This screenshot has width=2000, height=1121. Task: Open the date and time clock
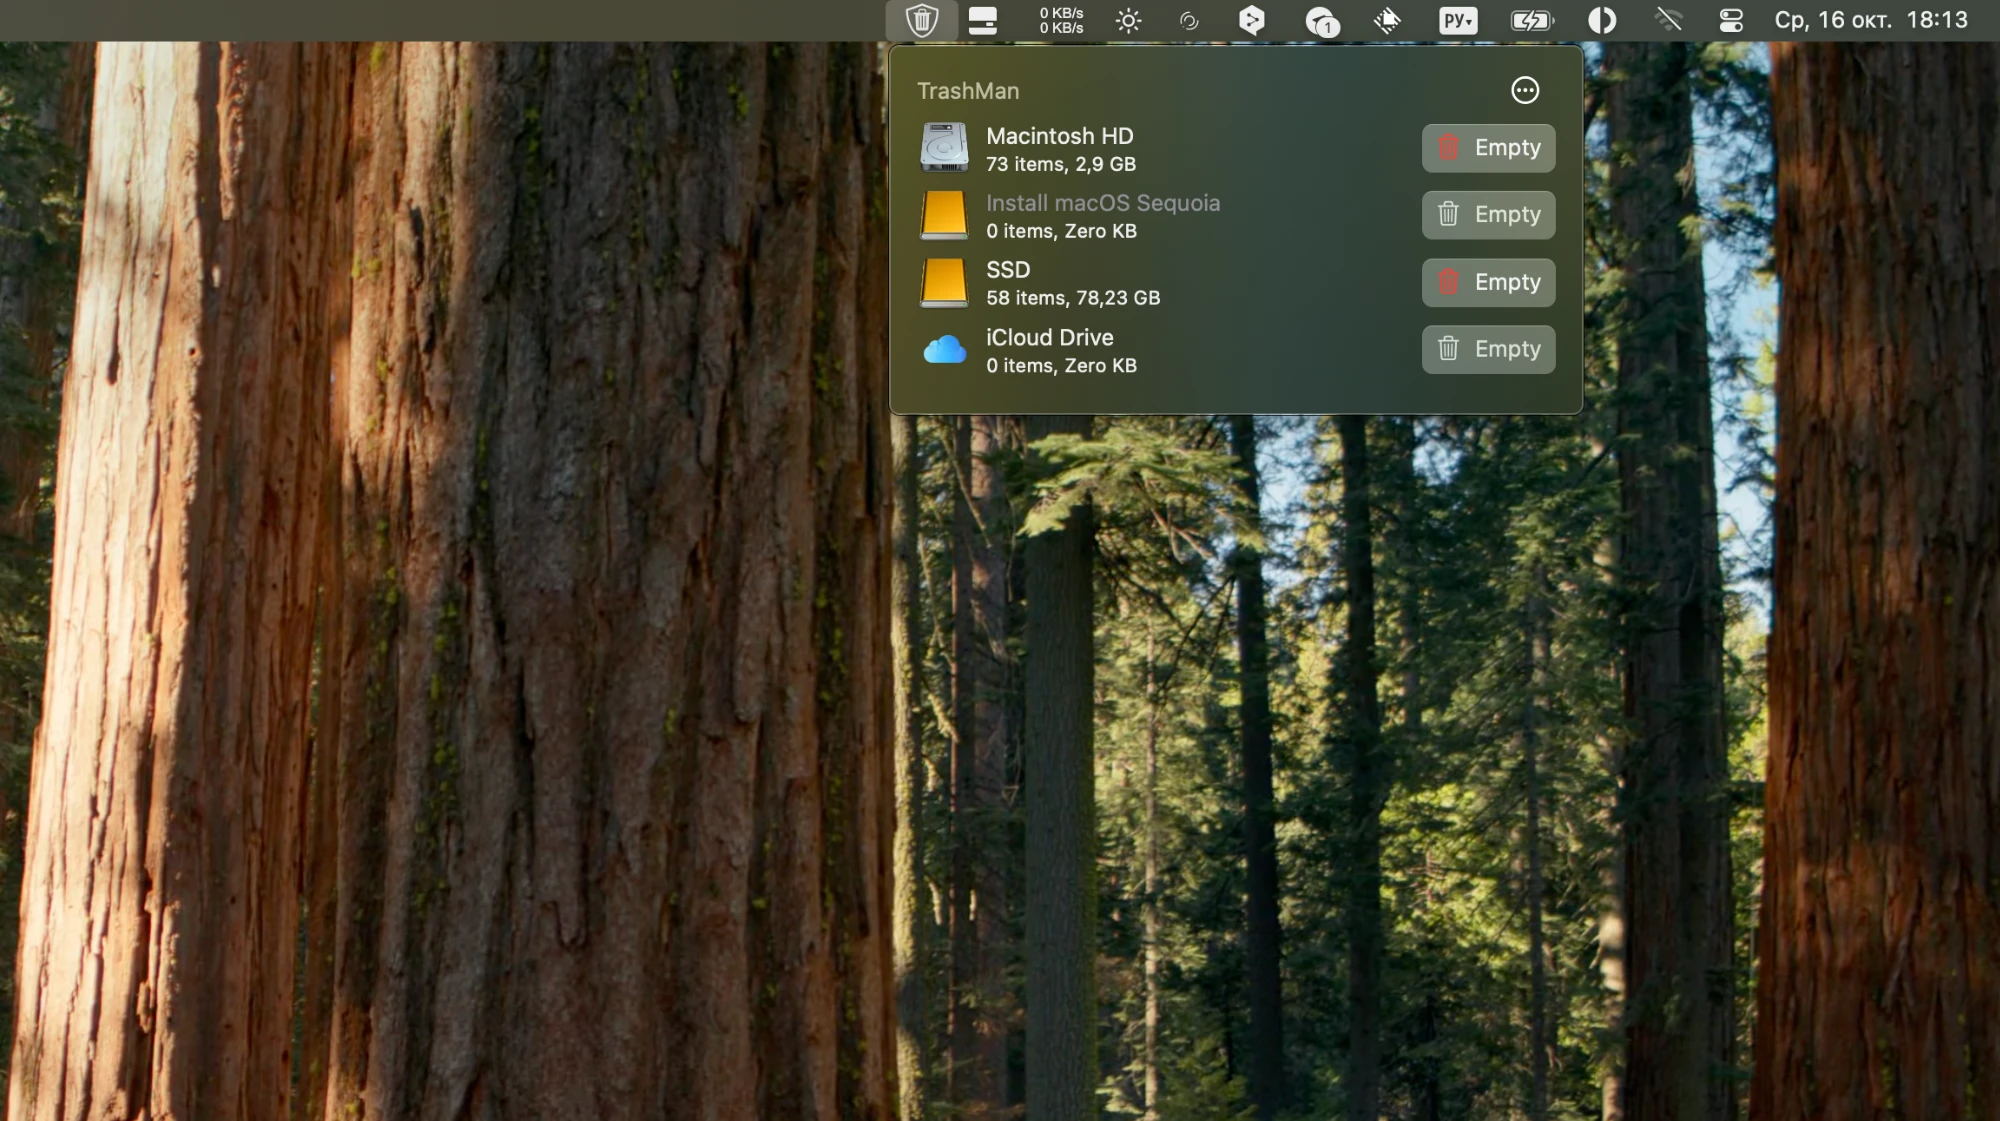point(1870,20)
